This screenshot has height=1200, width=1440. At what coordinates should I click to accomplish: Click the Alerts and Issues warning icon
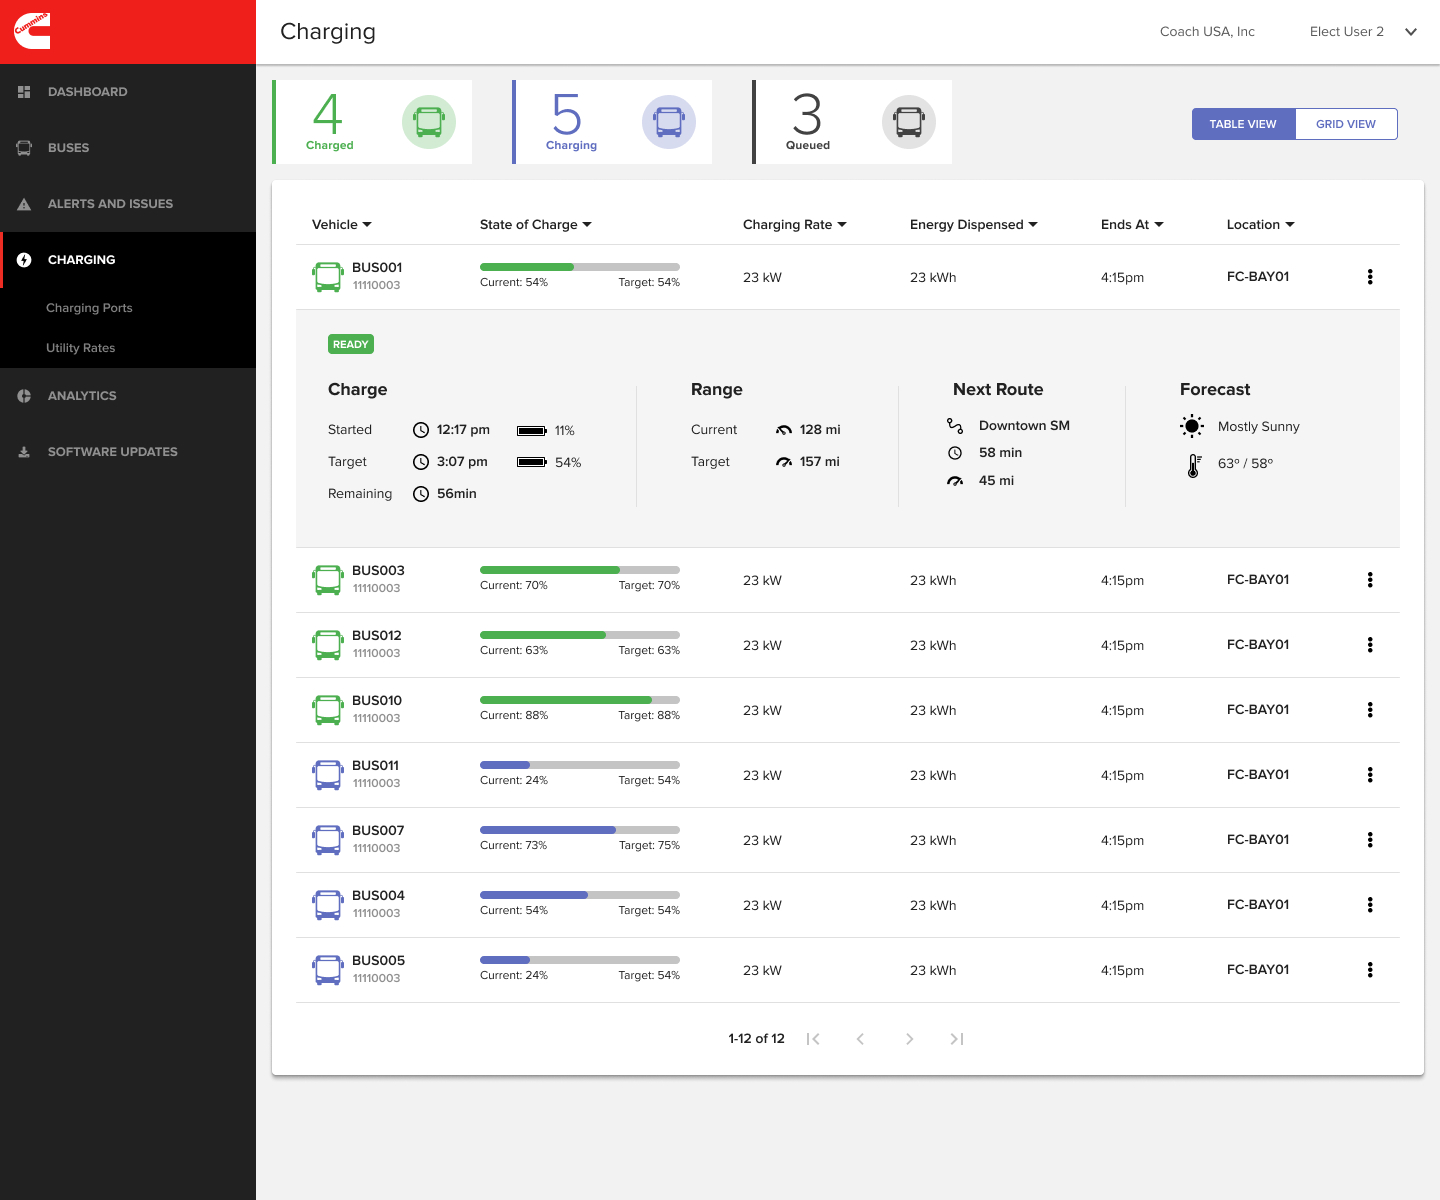point(24,204)
